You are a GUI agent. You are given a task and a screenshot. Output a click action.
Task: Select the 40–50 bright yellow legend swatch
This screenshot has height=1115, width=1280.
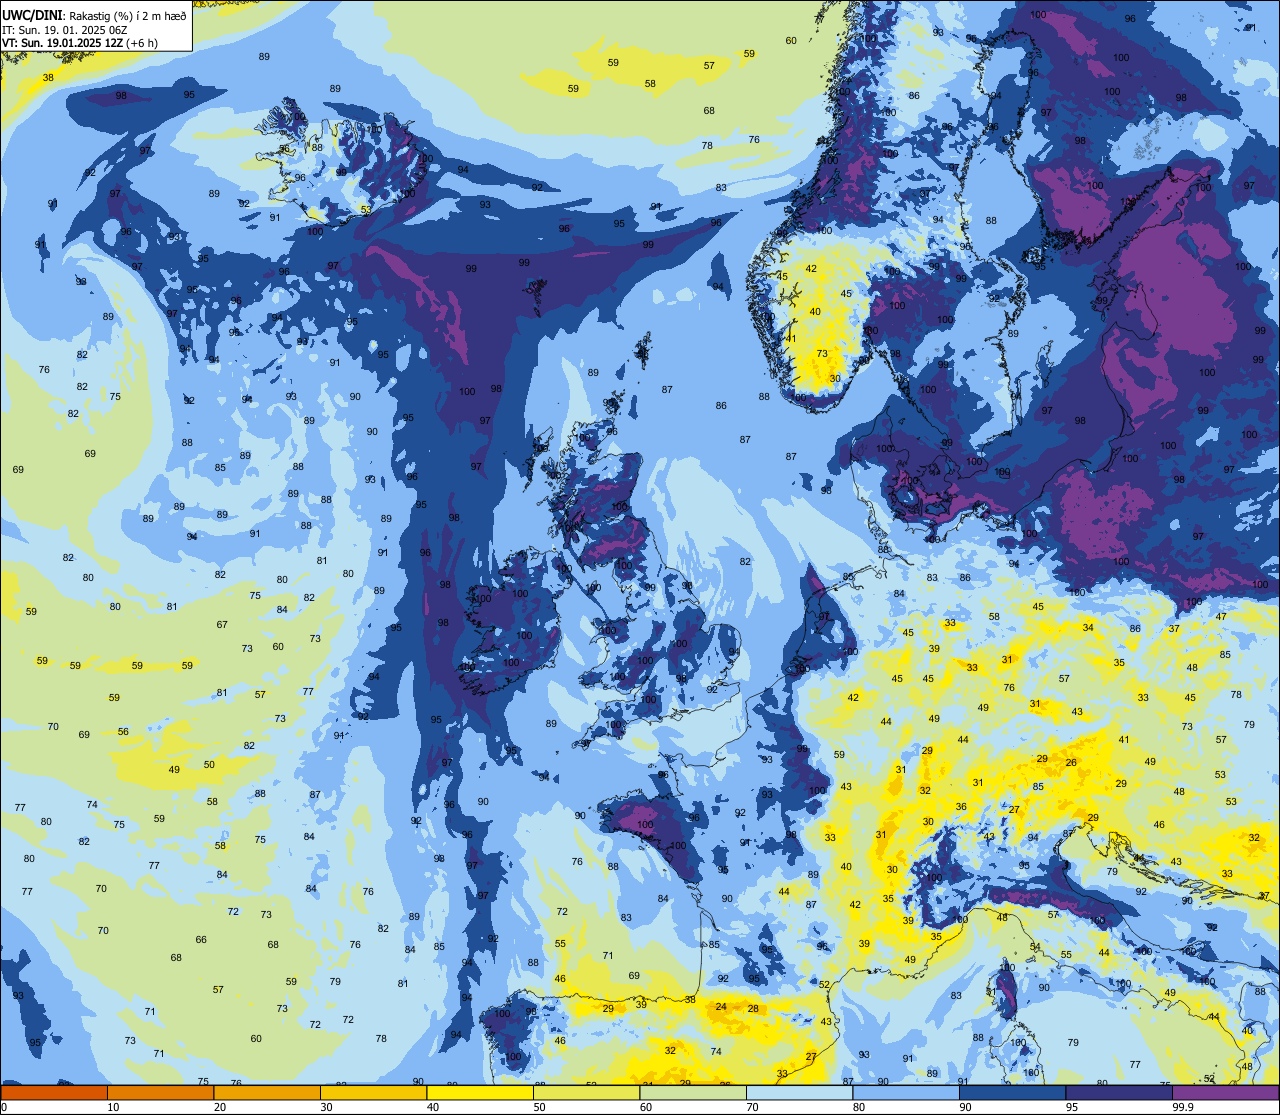click(x=480, y=1092)
